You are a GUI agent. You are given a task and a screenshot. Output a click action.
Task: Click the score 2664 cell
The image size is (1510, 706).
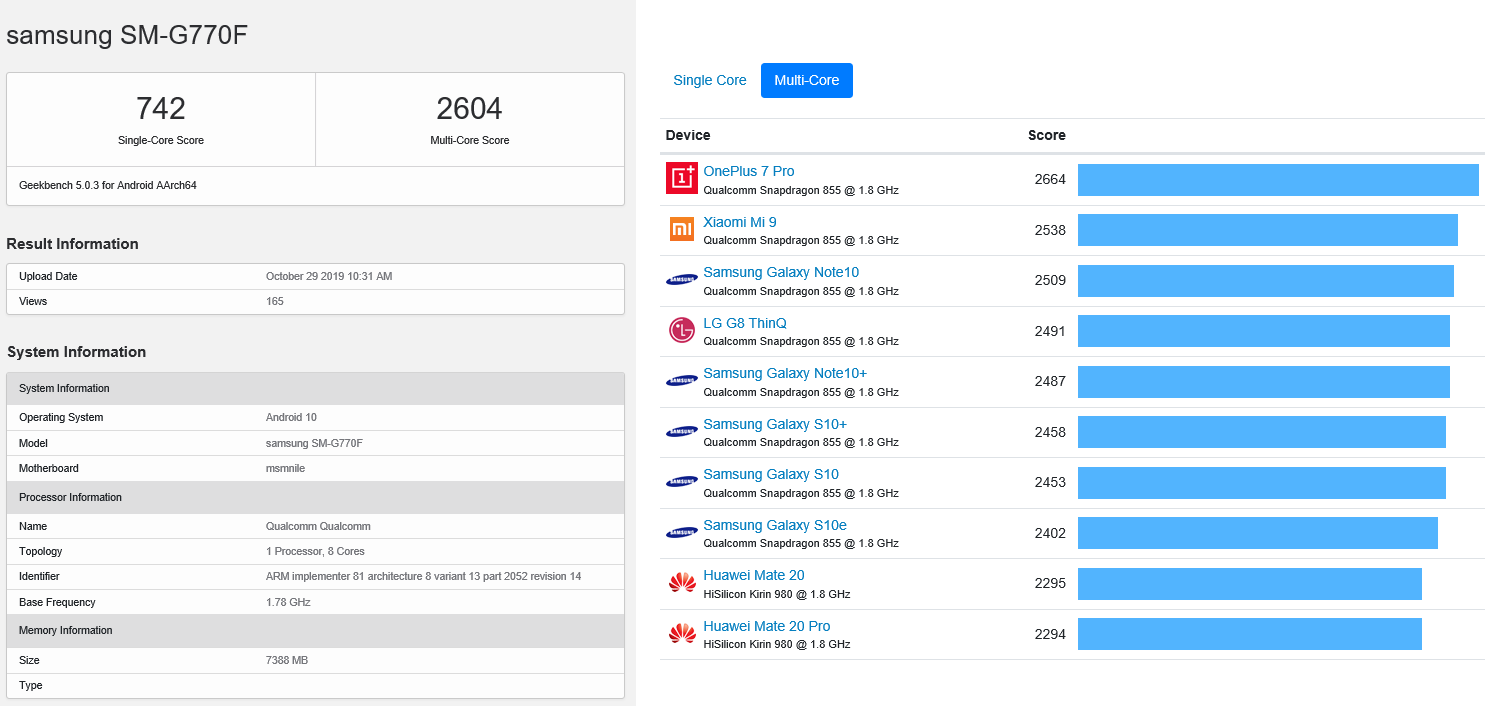pyautogui.click(x=1050, y=179)
